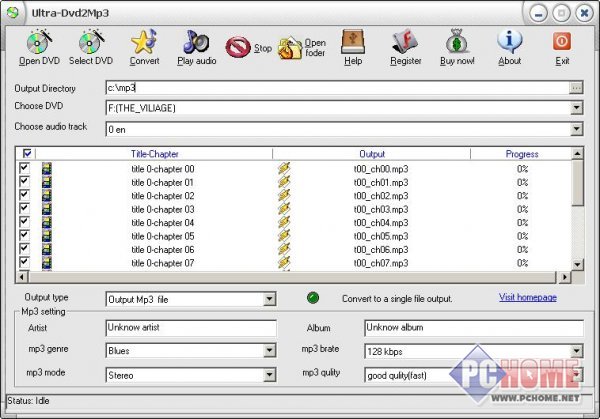Image resolution: width=600 pixels, height=419 pixels.
Task: Uncheck title 0-chapter 05 checkbox
Action: click(x=24, y=234)
